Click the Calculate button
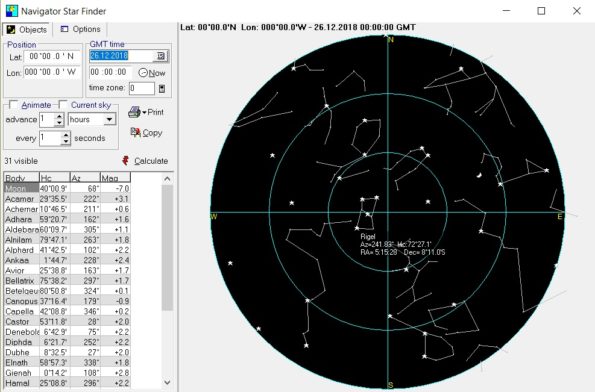The image size is (595, 392). [x=145, y=161]
